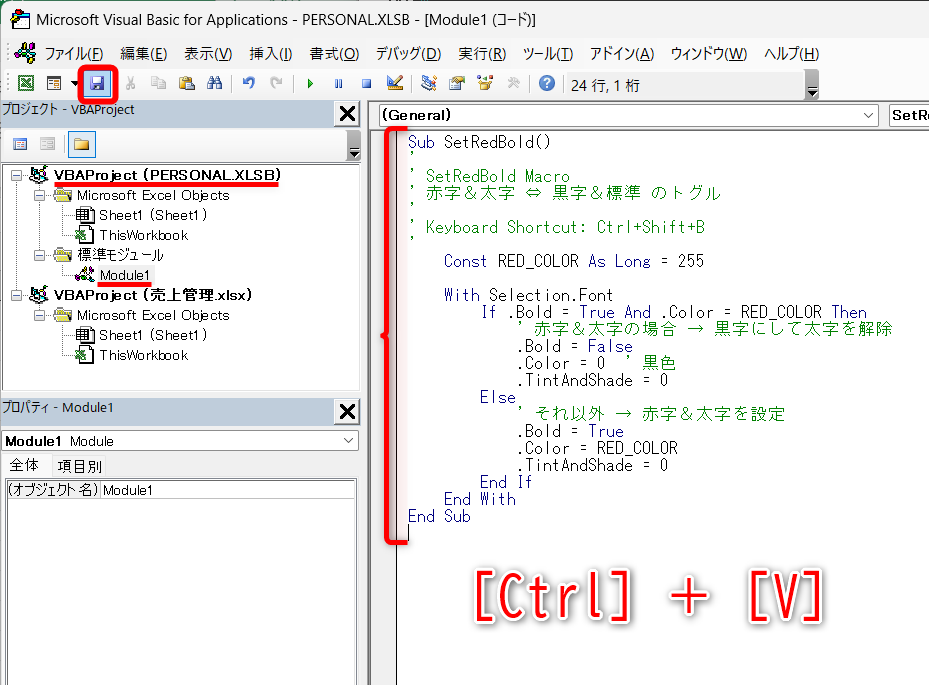Image resolution: width=929 pixels, height=685 pixels.
Task: Click the Reset stop icon
Action: 367,84
